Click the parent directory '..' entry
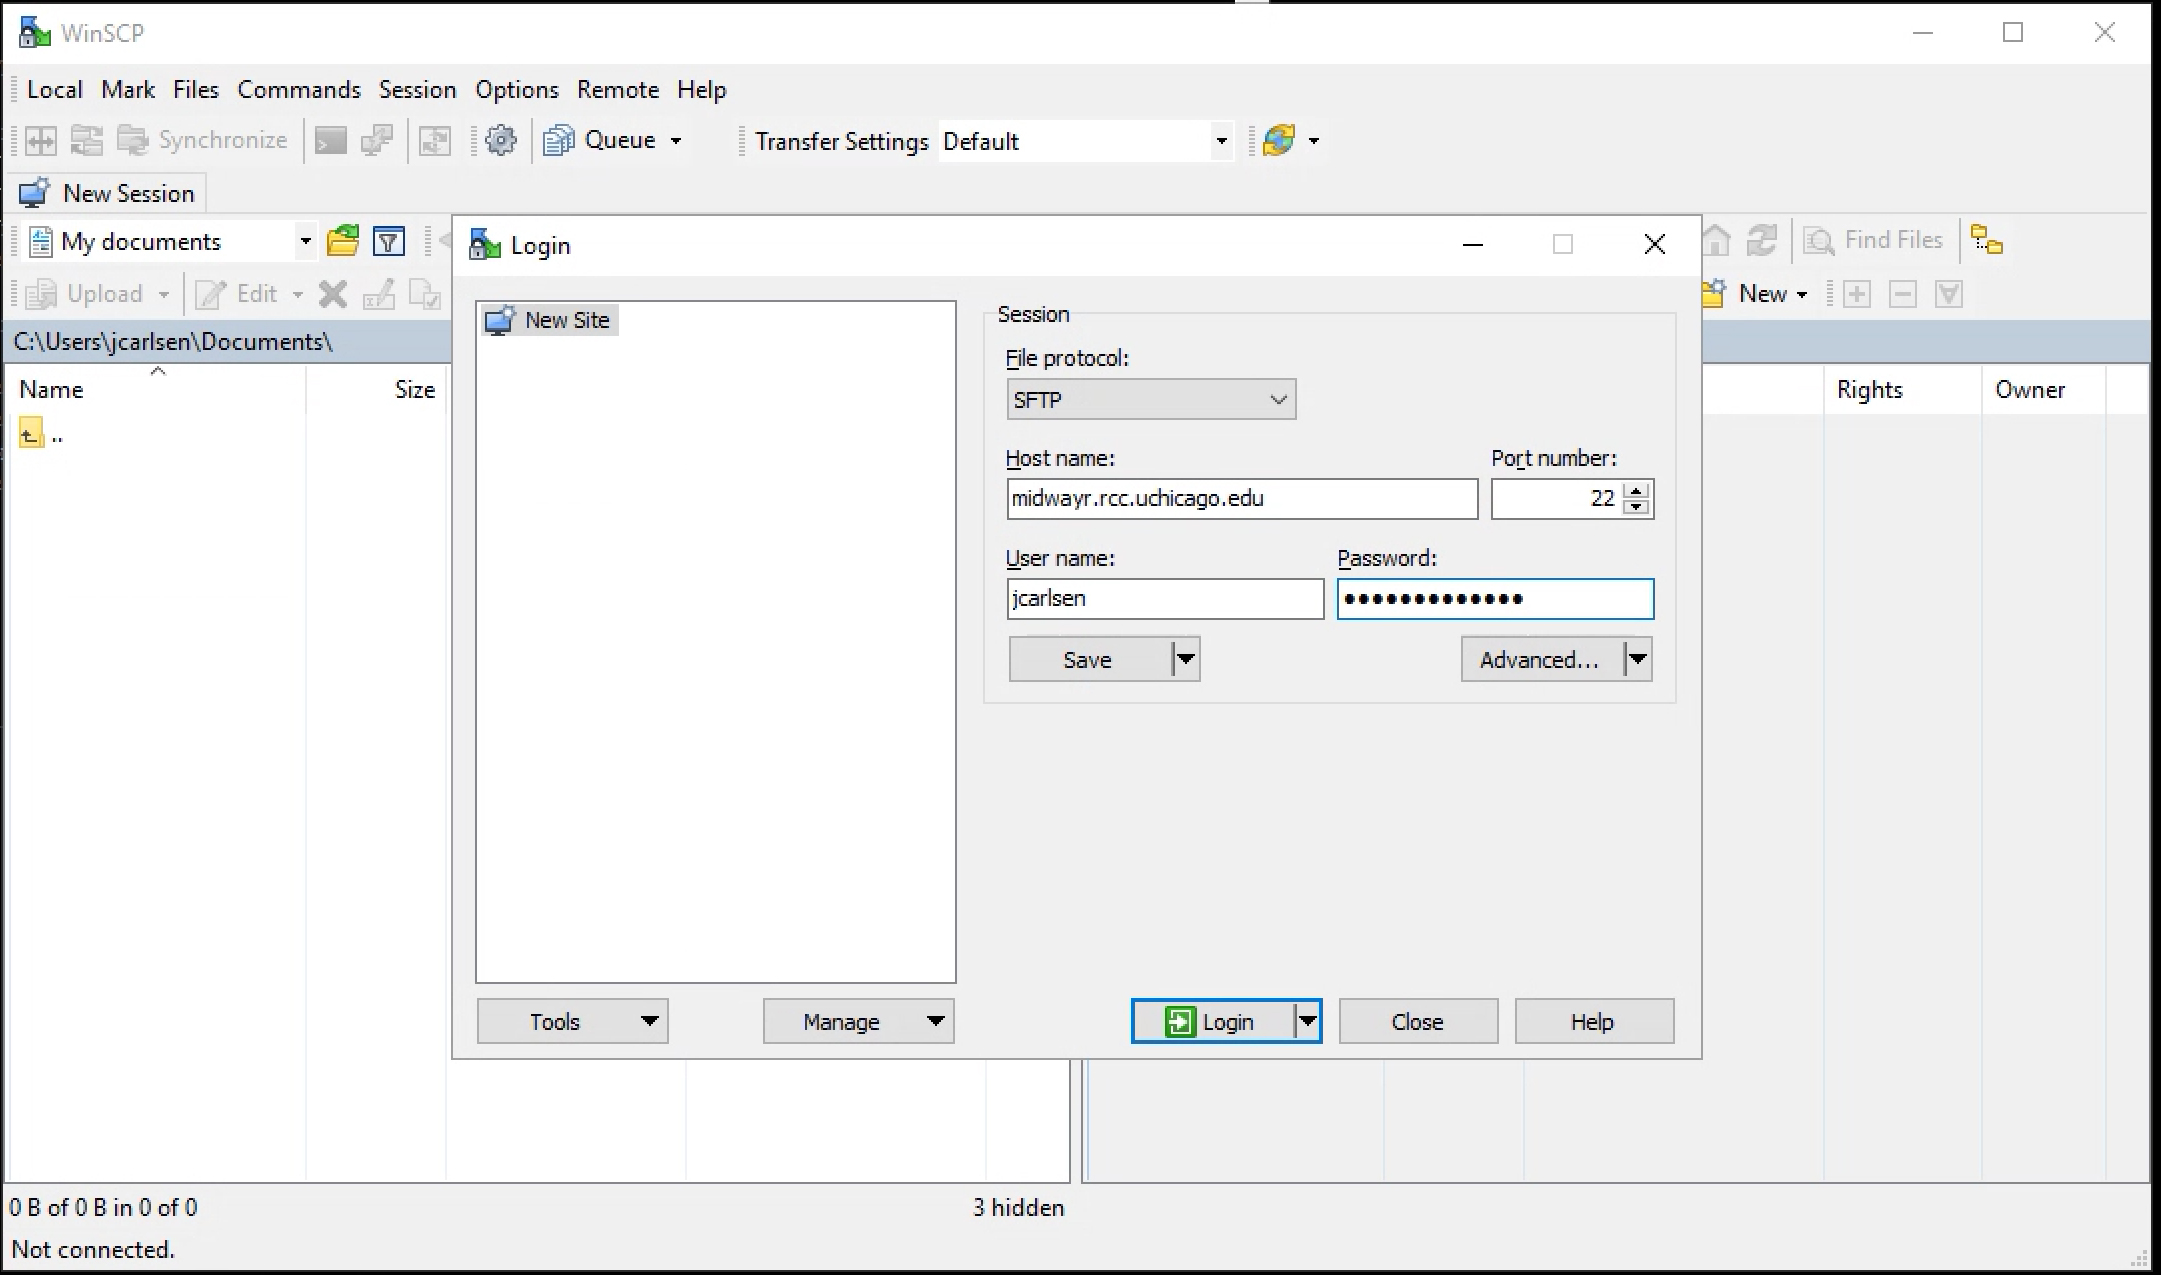2161x1275 pixels. click(42, 434)
